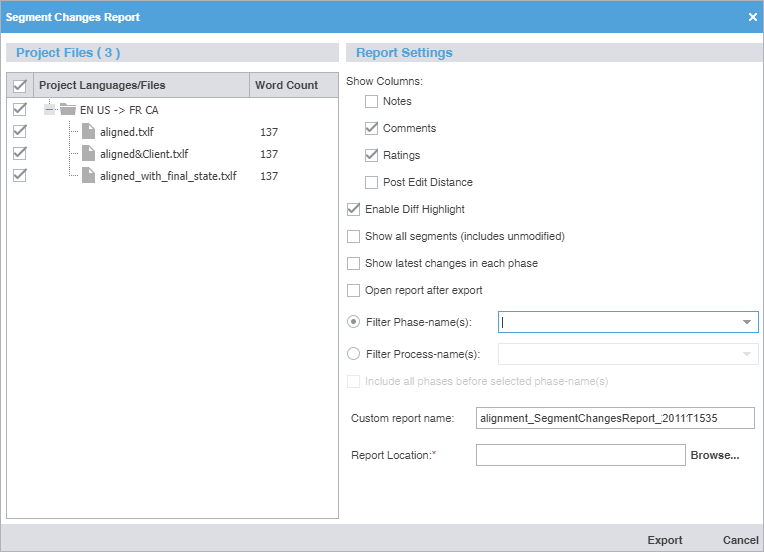
Task: Toggle the select-all checkbox in header
Action: (x=19, y=86)
